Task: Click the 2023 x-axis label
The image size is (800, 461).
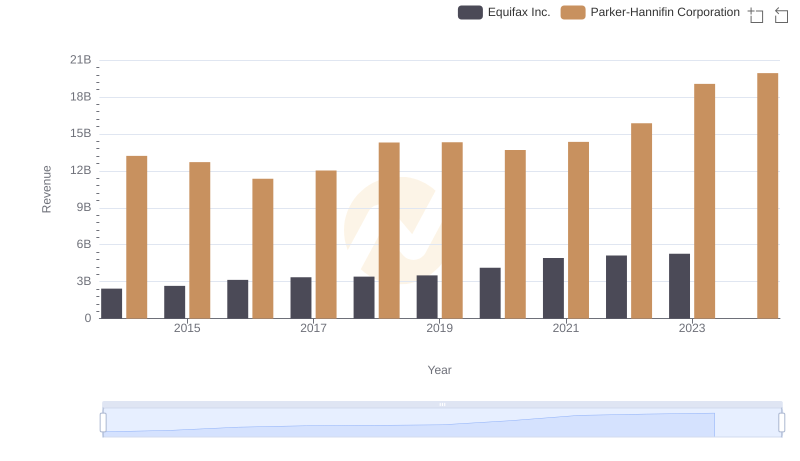Action: pyautogui.click(x=692, y=328)
